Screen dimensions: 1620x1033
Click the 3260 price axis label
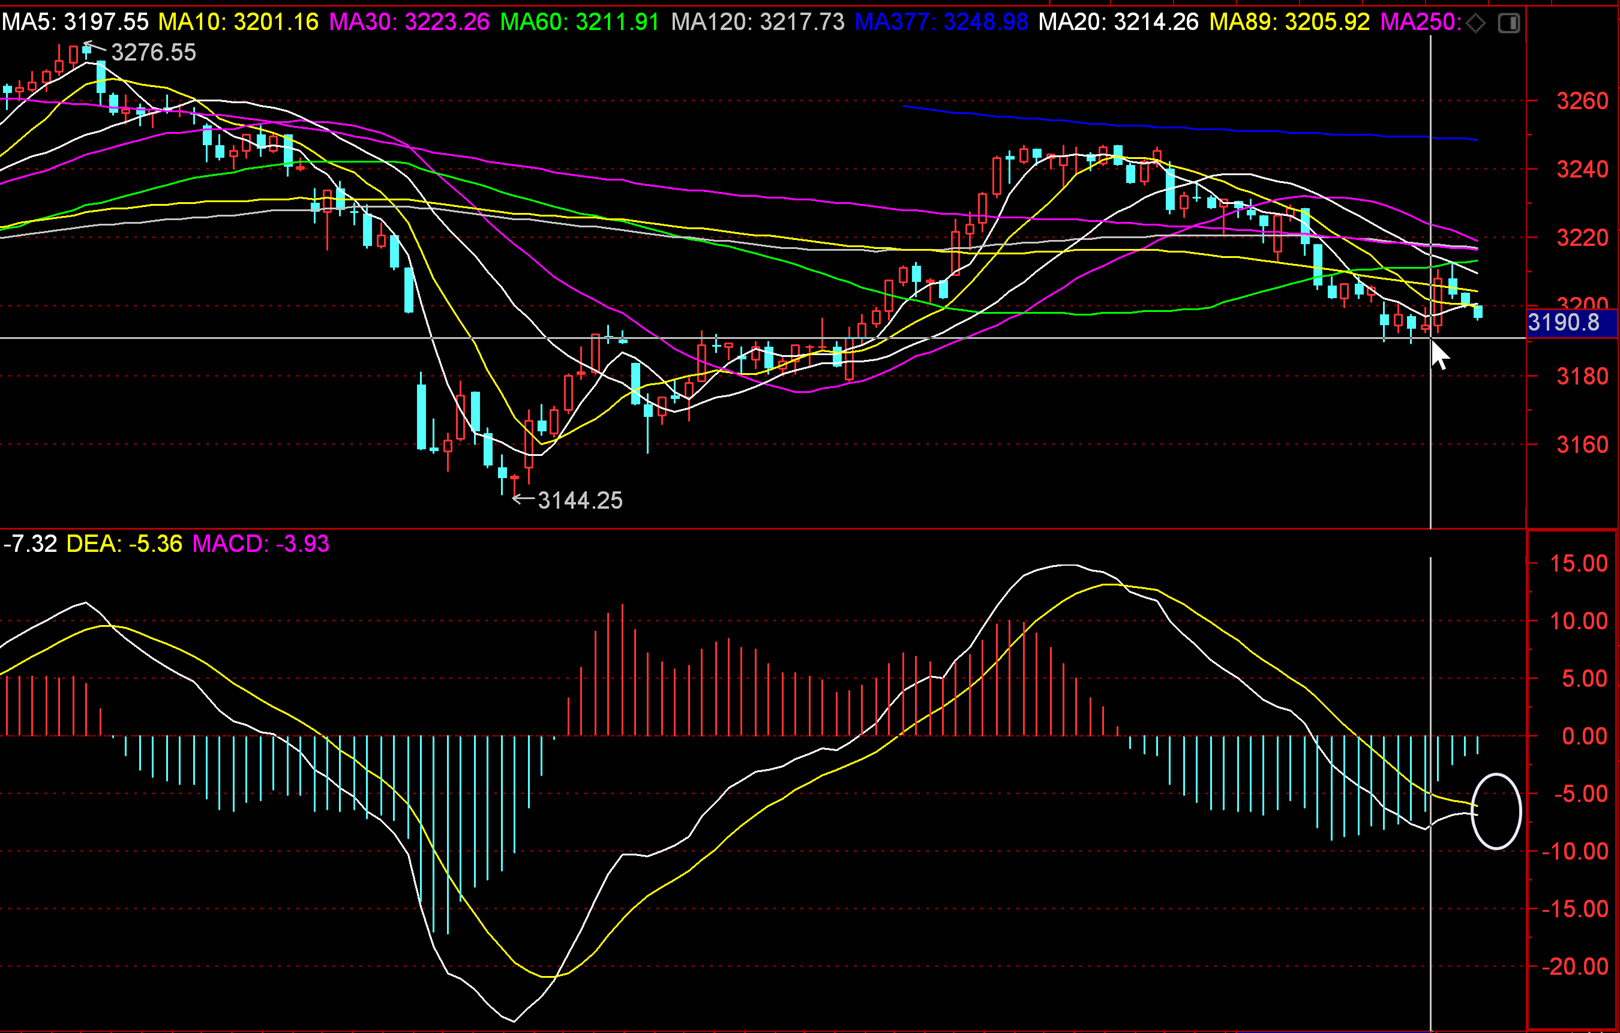(1582, 101)
